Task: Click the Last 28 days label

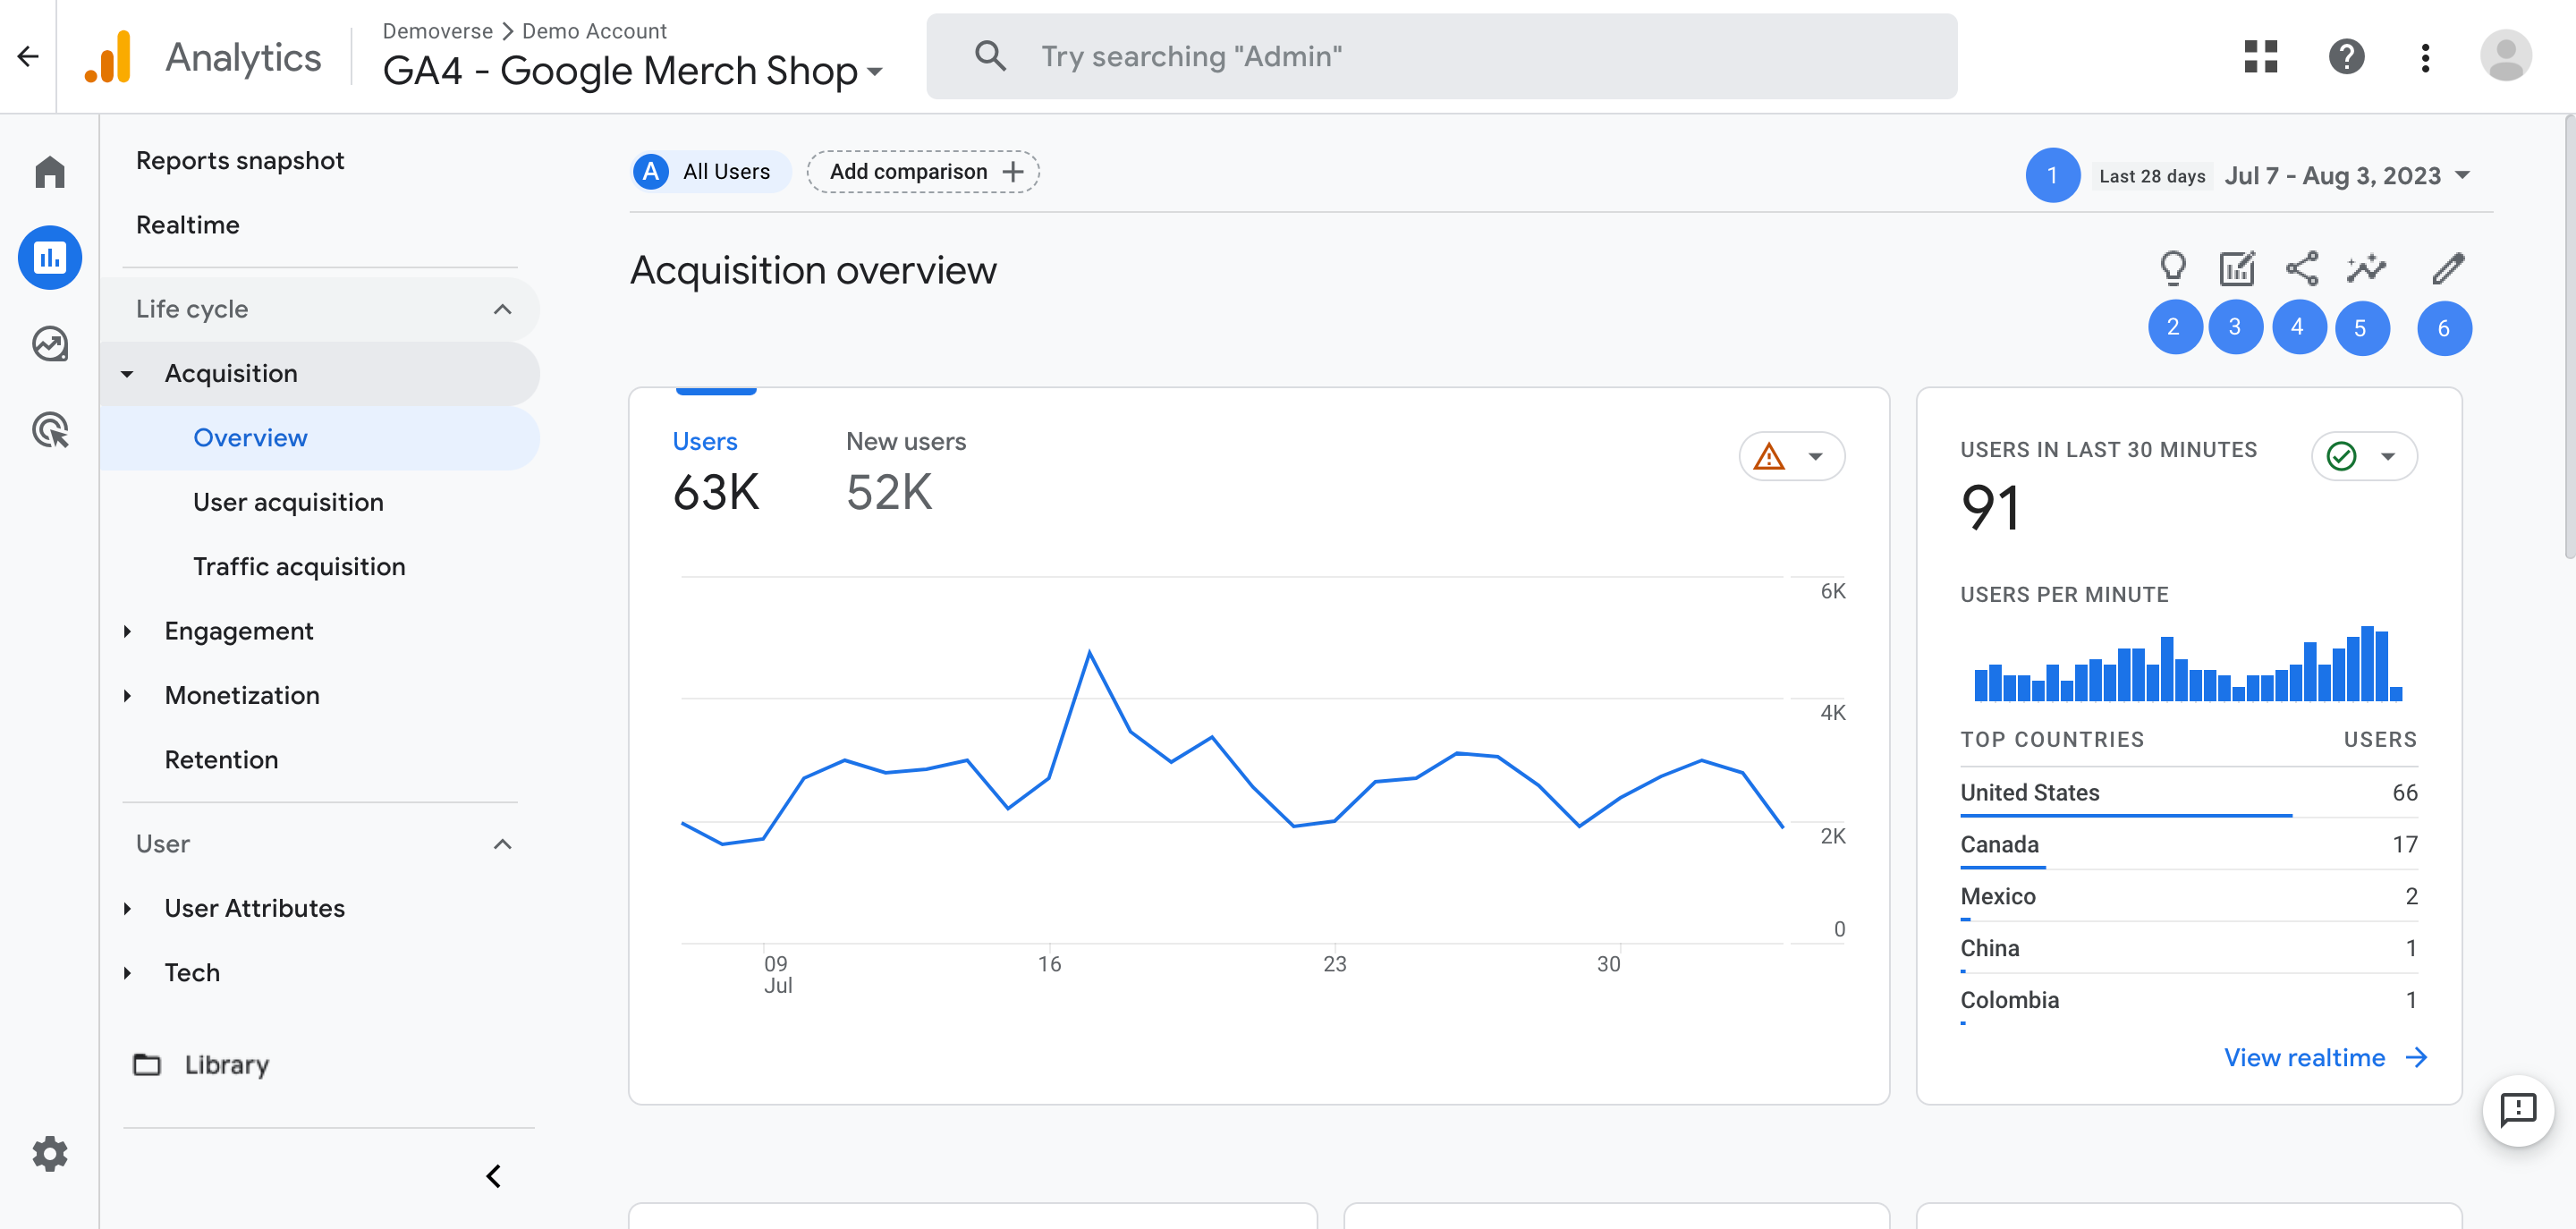Action: click(x=2152, y=176)
